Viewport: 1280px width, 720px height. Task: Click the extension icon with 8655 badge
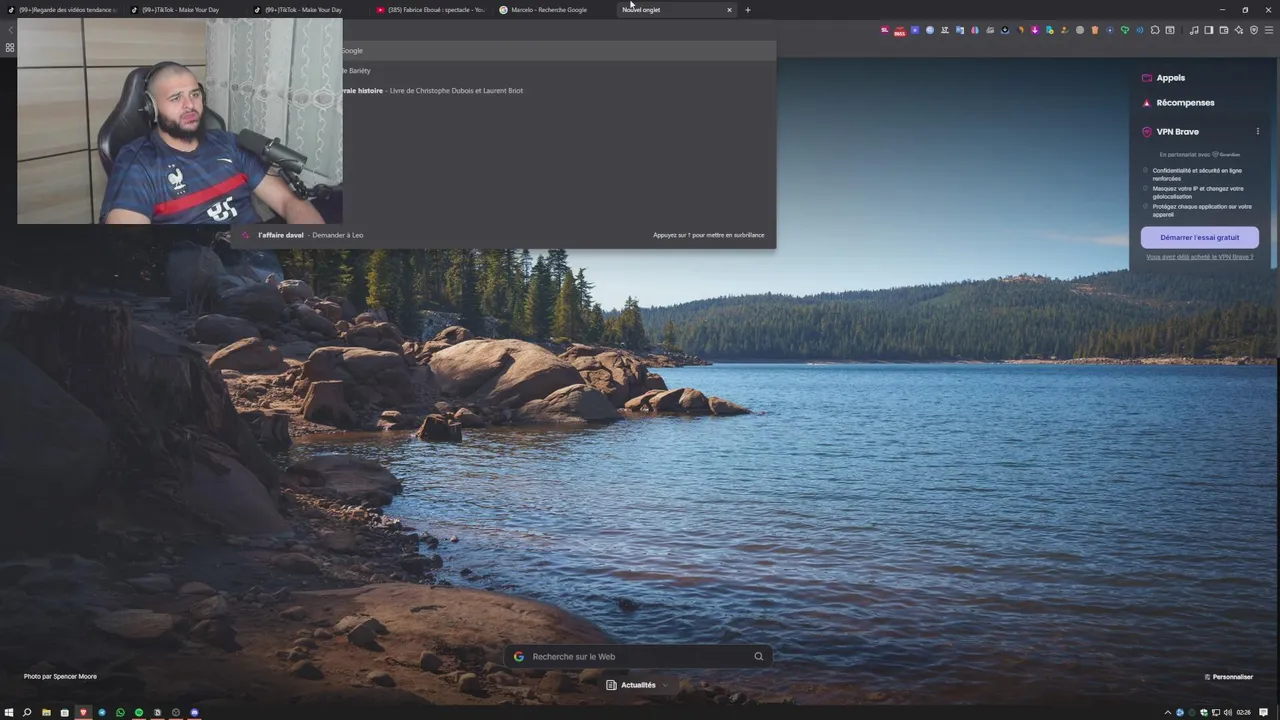pos(899,31)
